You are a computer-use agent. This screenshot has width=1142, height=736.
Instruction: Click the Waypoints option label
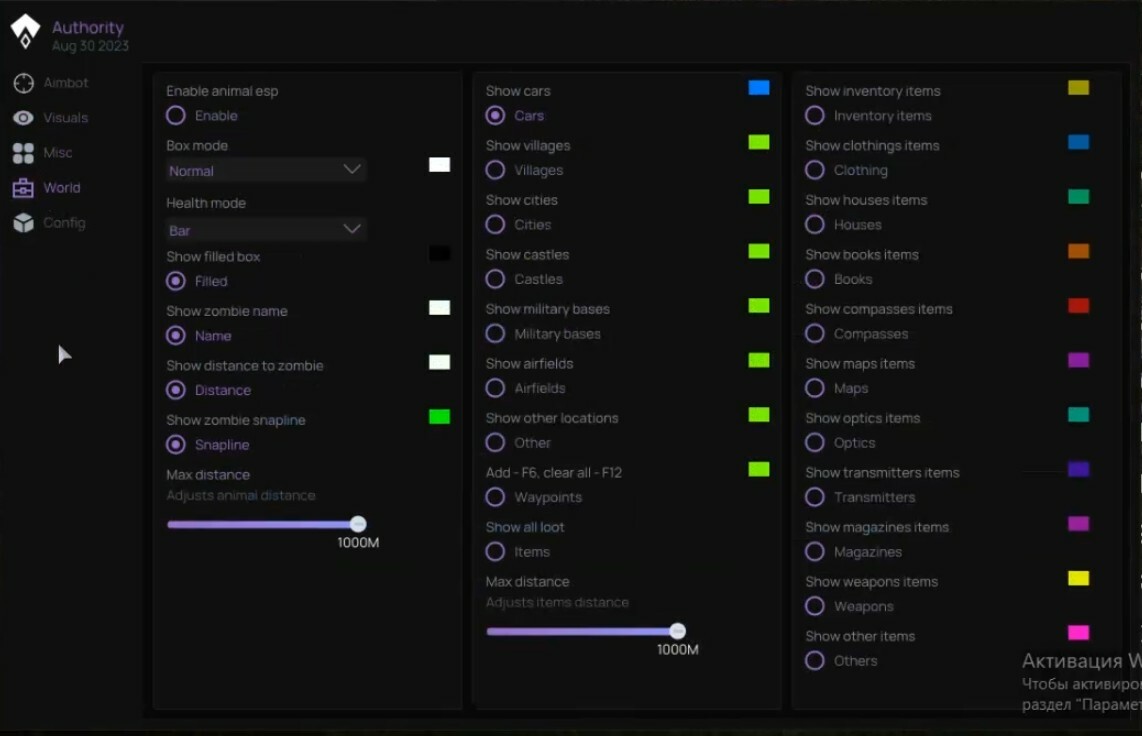548,497
